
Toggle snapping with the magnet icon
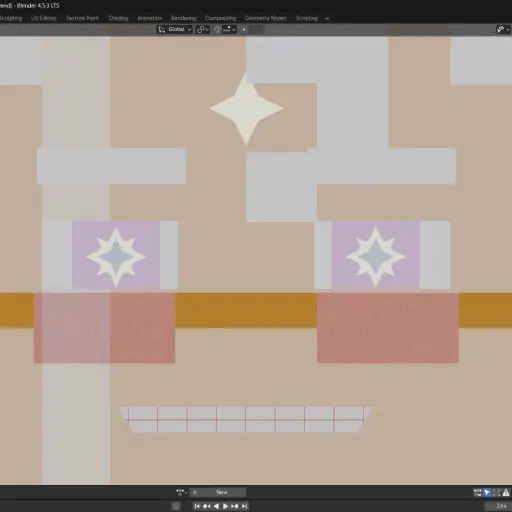click(x=217, y=29)
